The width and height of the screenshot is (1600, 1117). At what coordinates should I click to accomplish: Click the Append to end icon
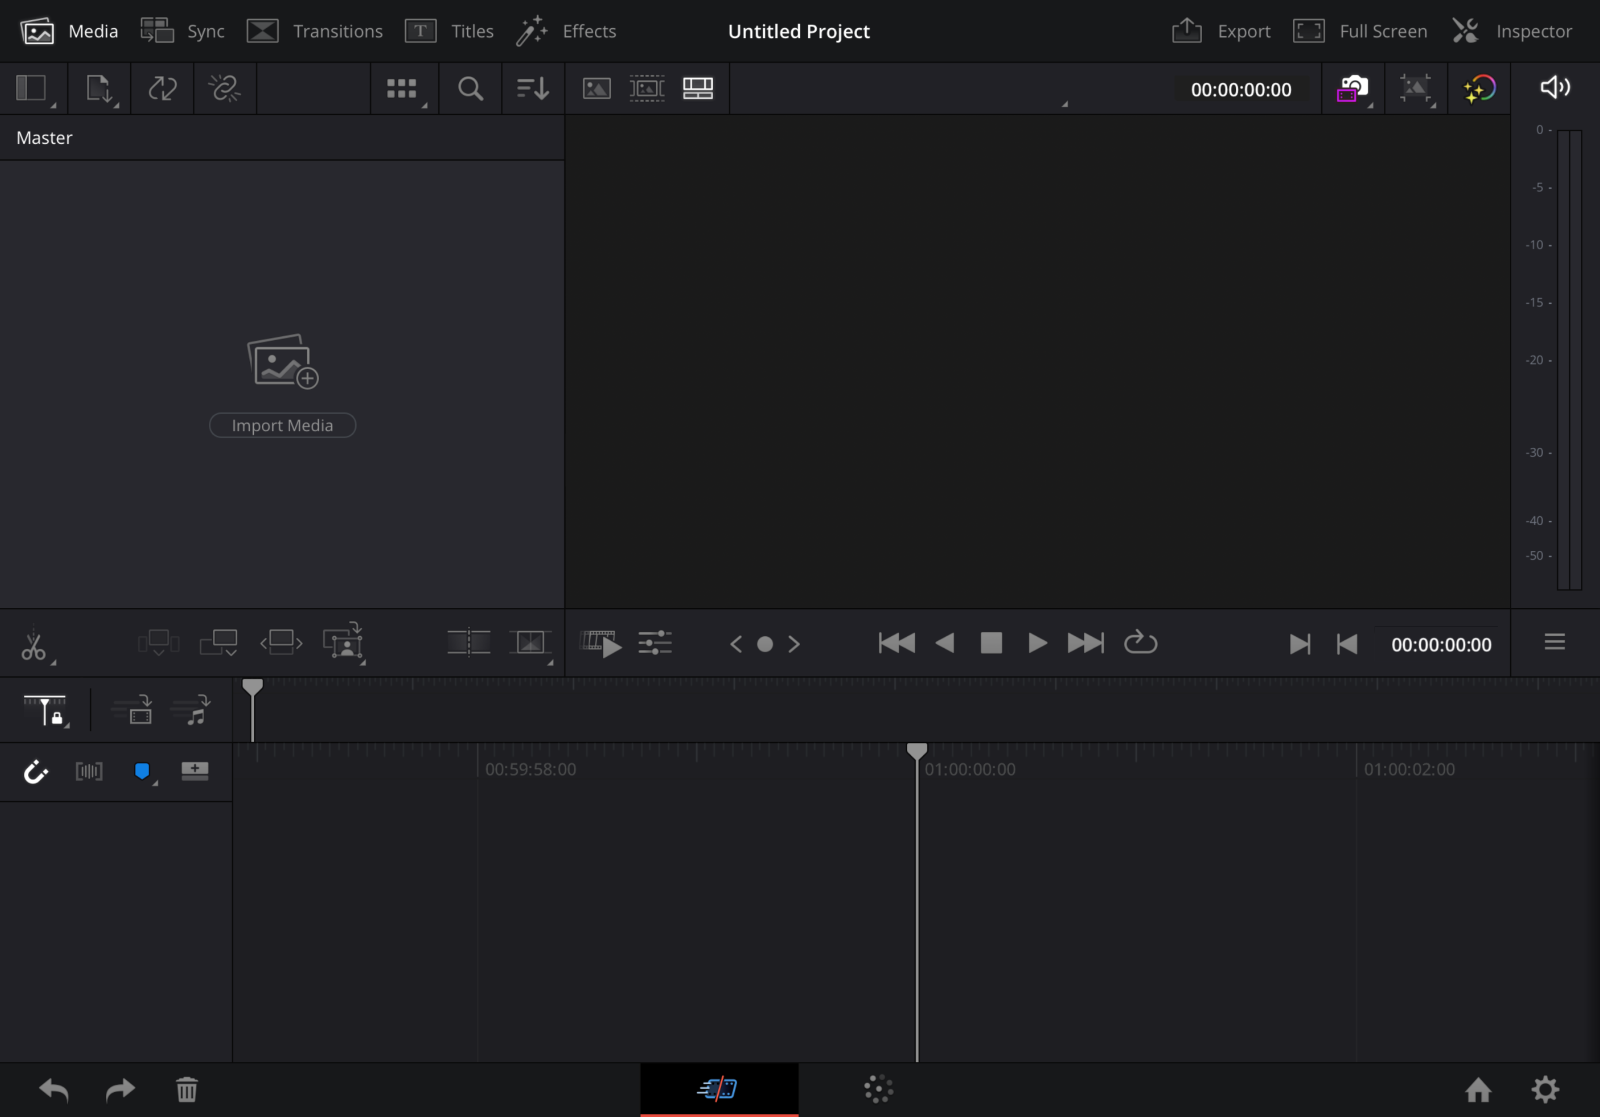coord(219,643)
